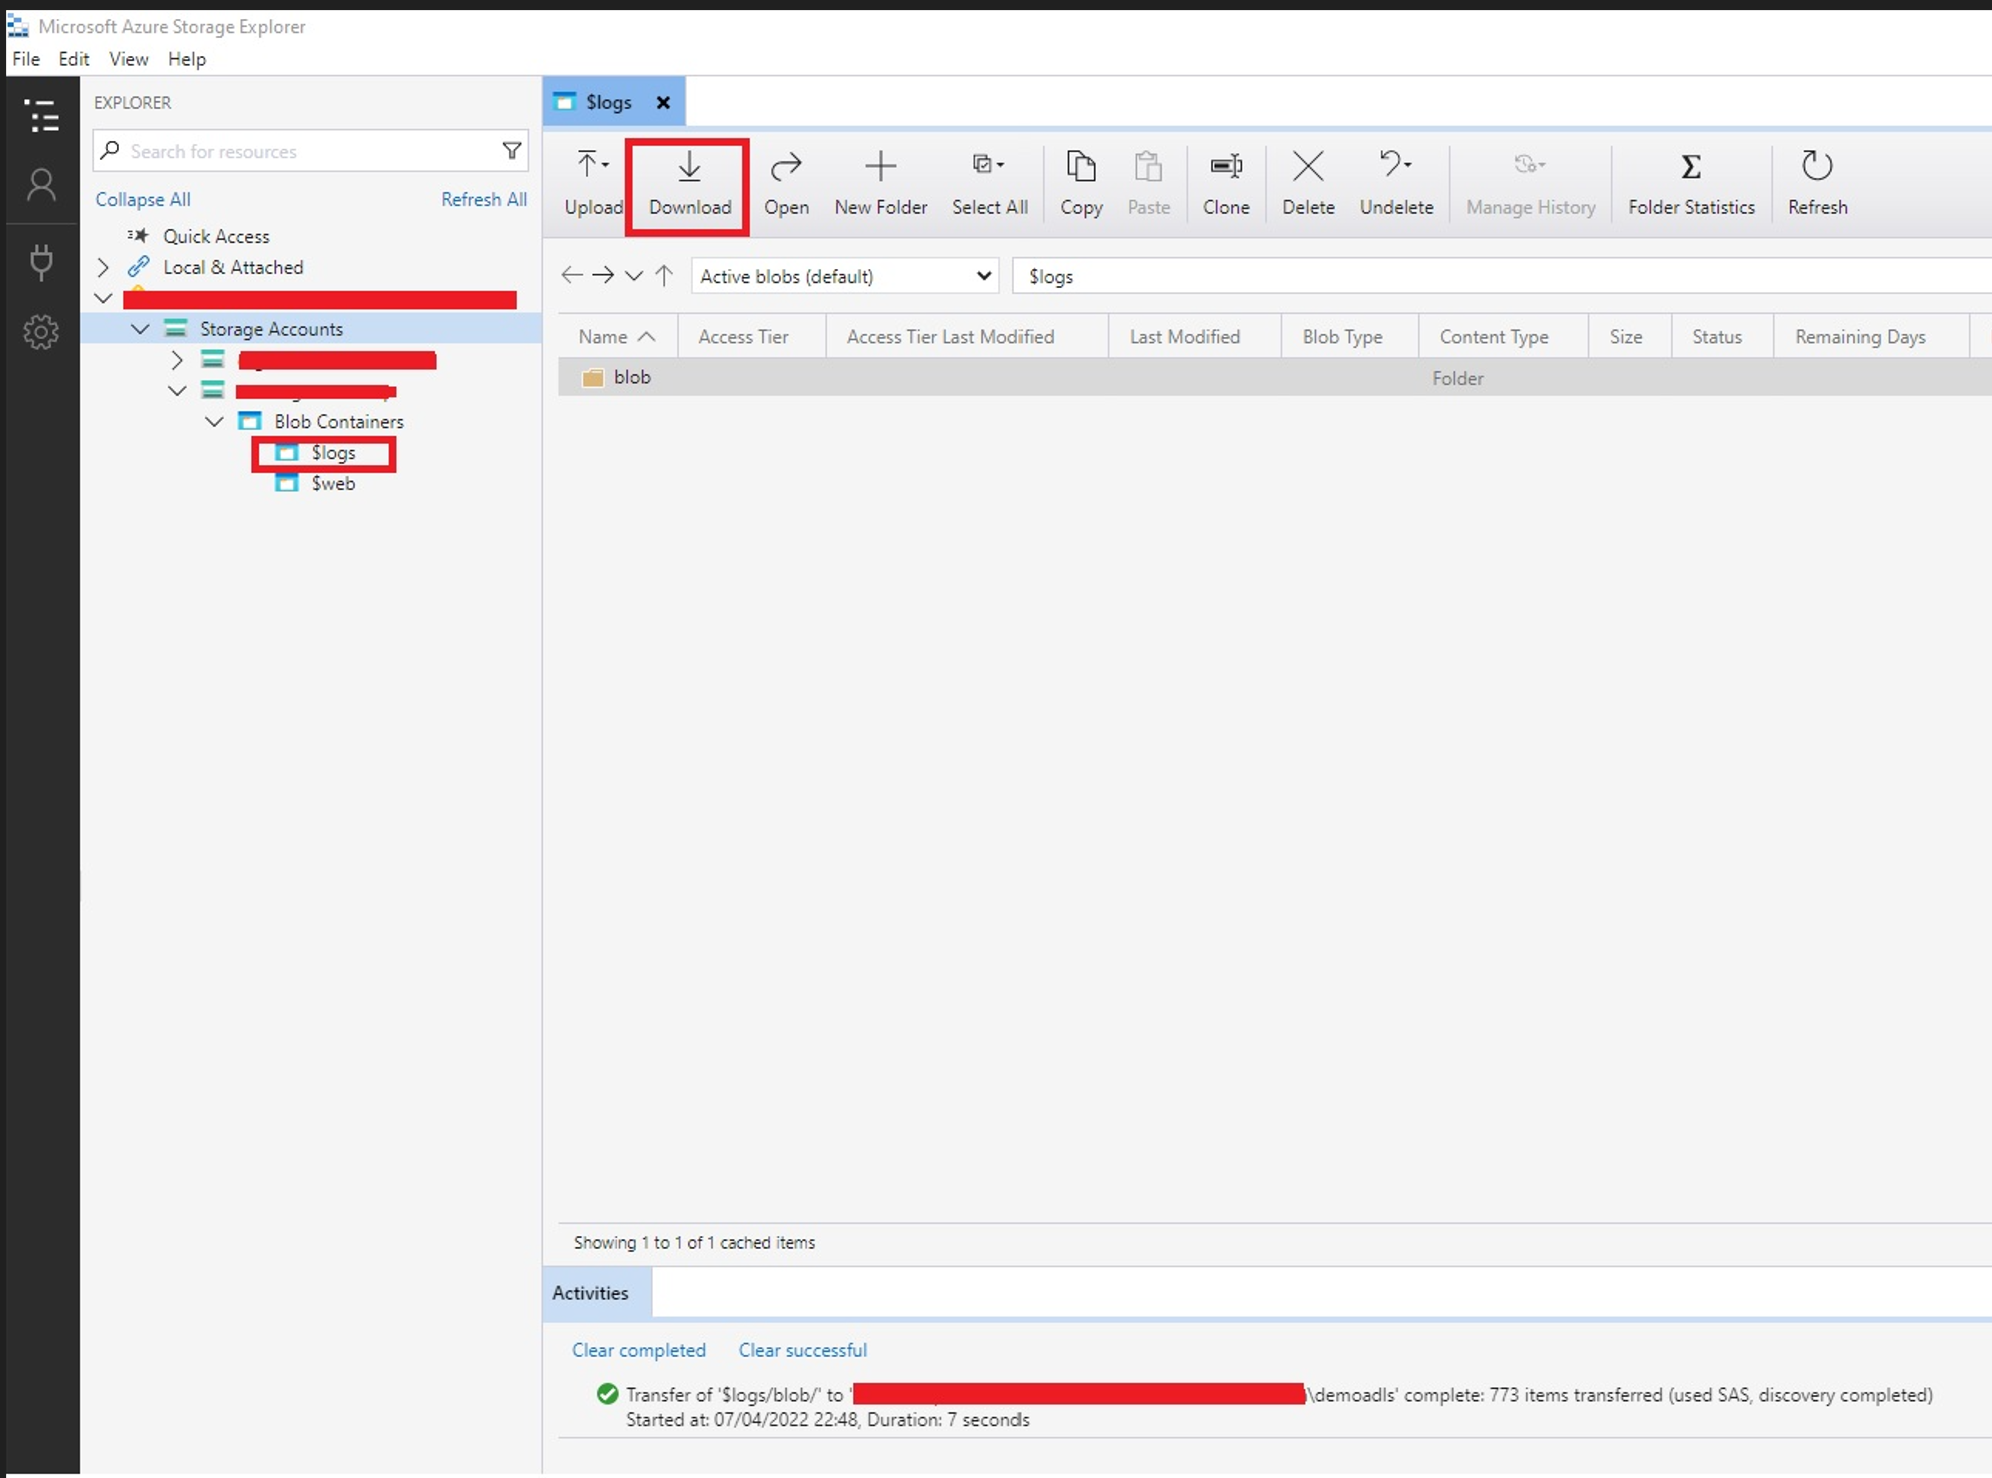This screenshot has width=1992, height=1478.
Task: Switch to the Activities tab
Action: (591, 1293)
